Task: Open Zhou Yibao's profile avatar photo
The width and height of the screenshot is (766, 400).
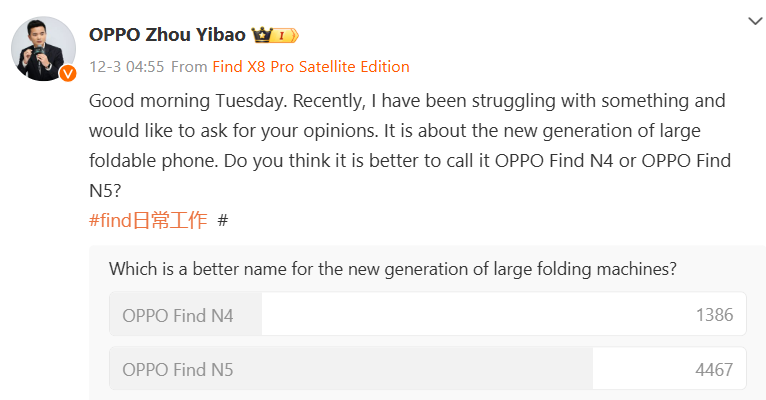Action: 43,49
